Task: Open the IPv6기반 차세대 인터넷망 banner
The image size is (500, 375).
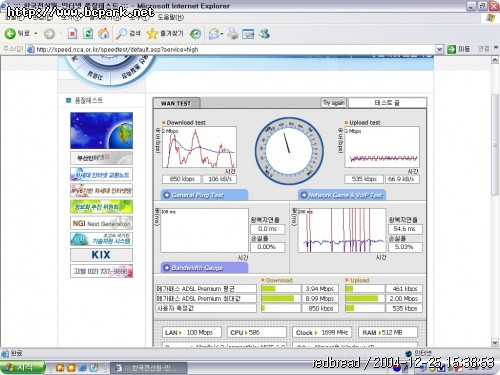Action: tap(101, 190)
